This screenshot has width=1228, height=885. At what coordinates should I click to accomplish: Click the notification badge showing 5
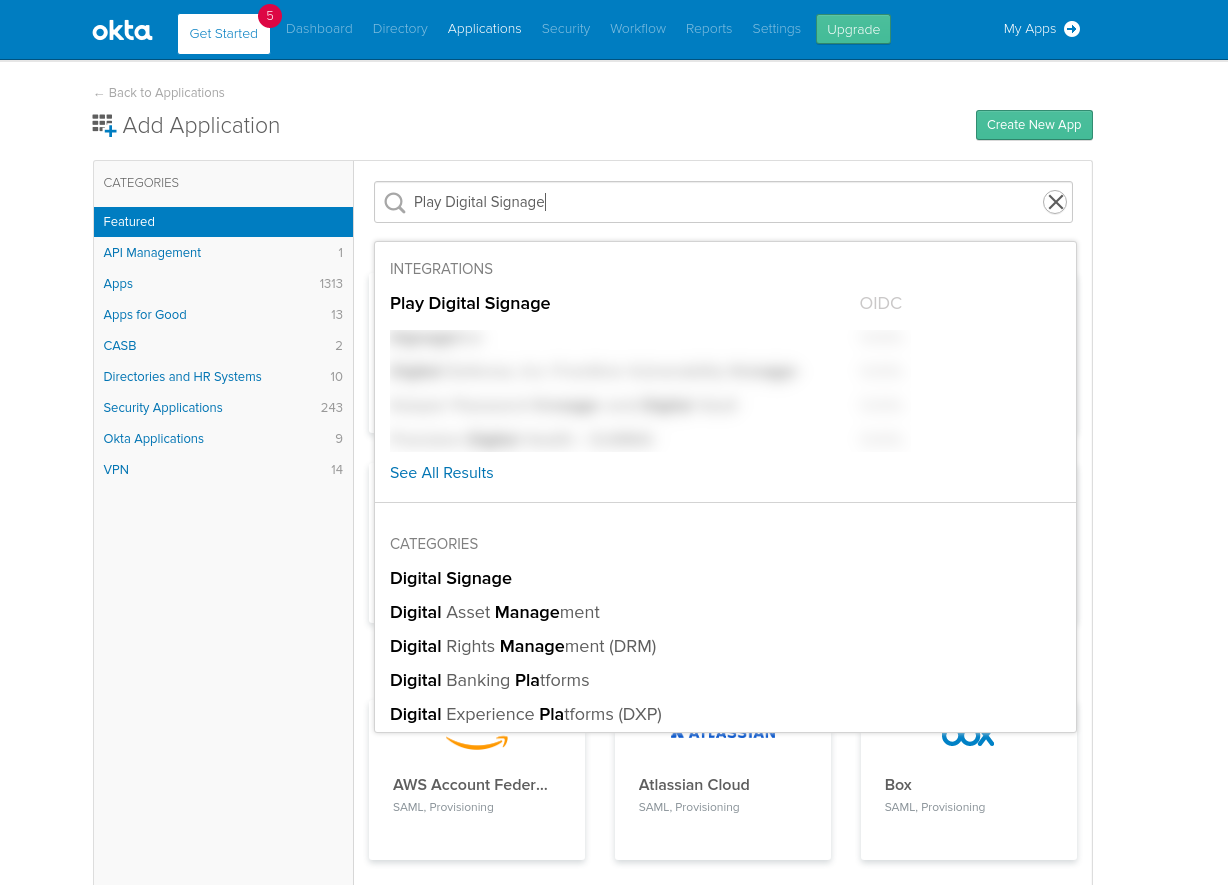coord(269,16)
